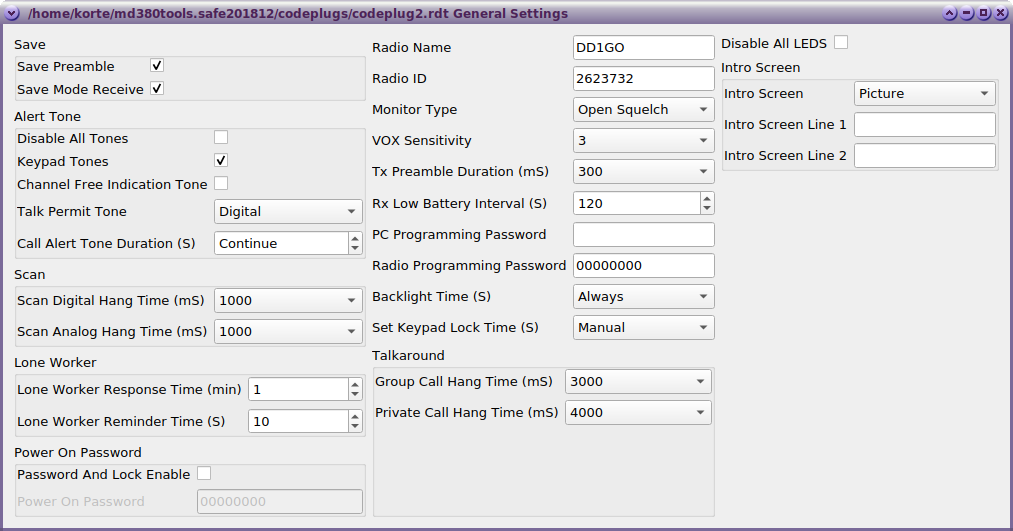Open the Talk Permit Tone dropdown
Viewport: 1013px width, 531px height.
click(x=288, y=212)
